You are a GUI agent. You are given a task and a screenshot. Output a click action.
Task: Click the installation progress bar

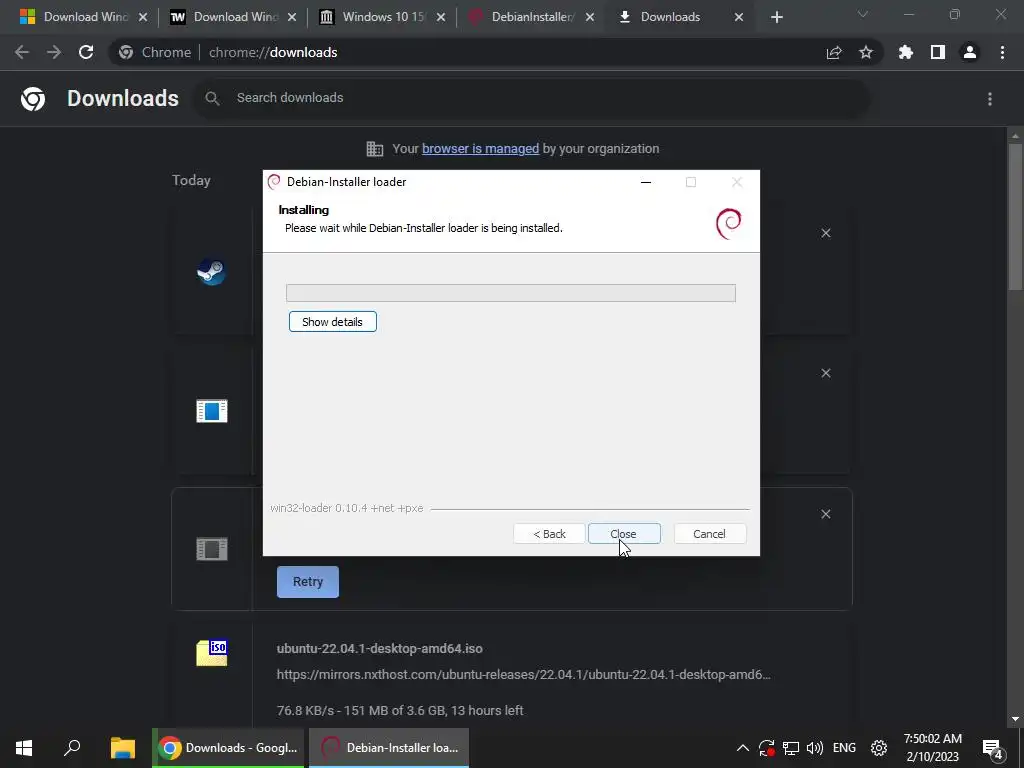(x=511, y=293)
